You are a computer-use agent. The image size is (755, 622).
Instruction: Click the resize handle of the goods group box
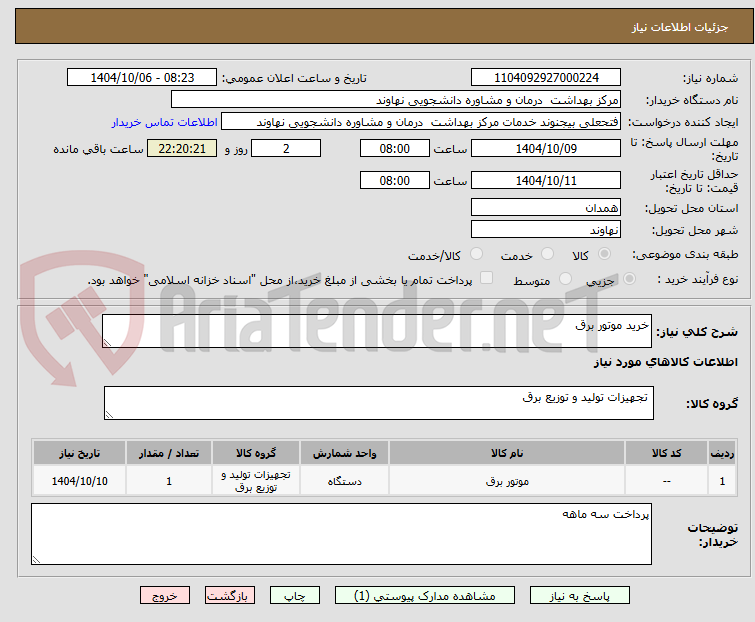click(x=109, y=415)
